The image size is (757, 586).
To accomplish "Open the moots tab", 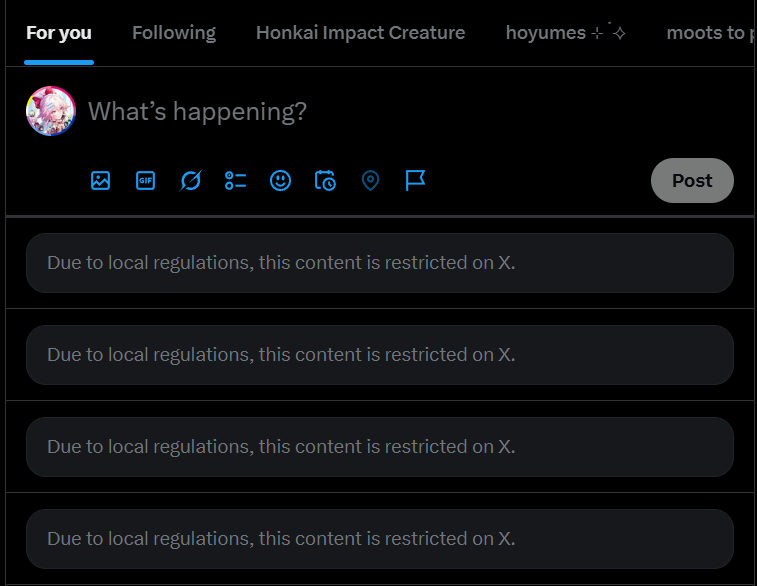I will coord(710,33).
